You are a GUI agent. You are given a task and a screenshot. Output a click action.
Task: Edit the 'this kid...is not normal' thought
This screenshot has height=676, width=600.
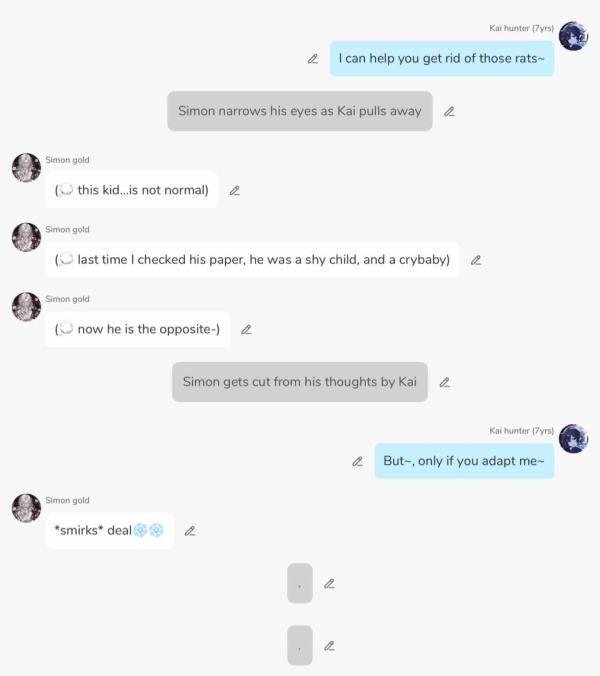[x=234, y=191]
